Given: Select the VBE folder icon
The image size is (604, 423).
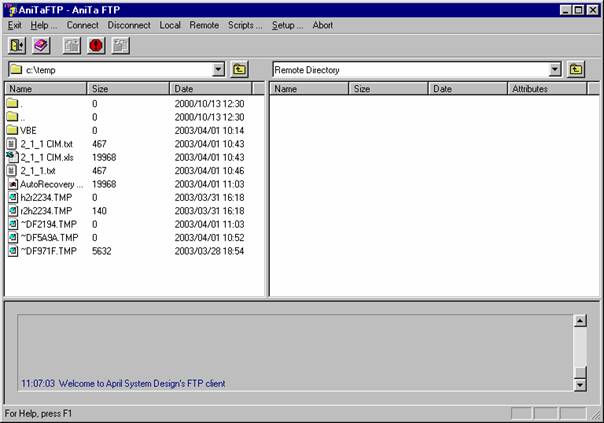Looking at the screenshot, I should [x=12, y=130].
